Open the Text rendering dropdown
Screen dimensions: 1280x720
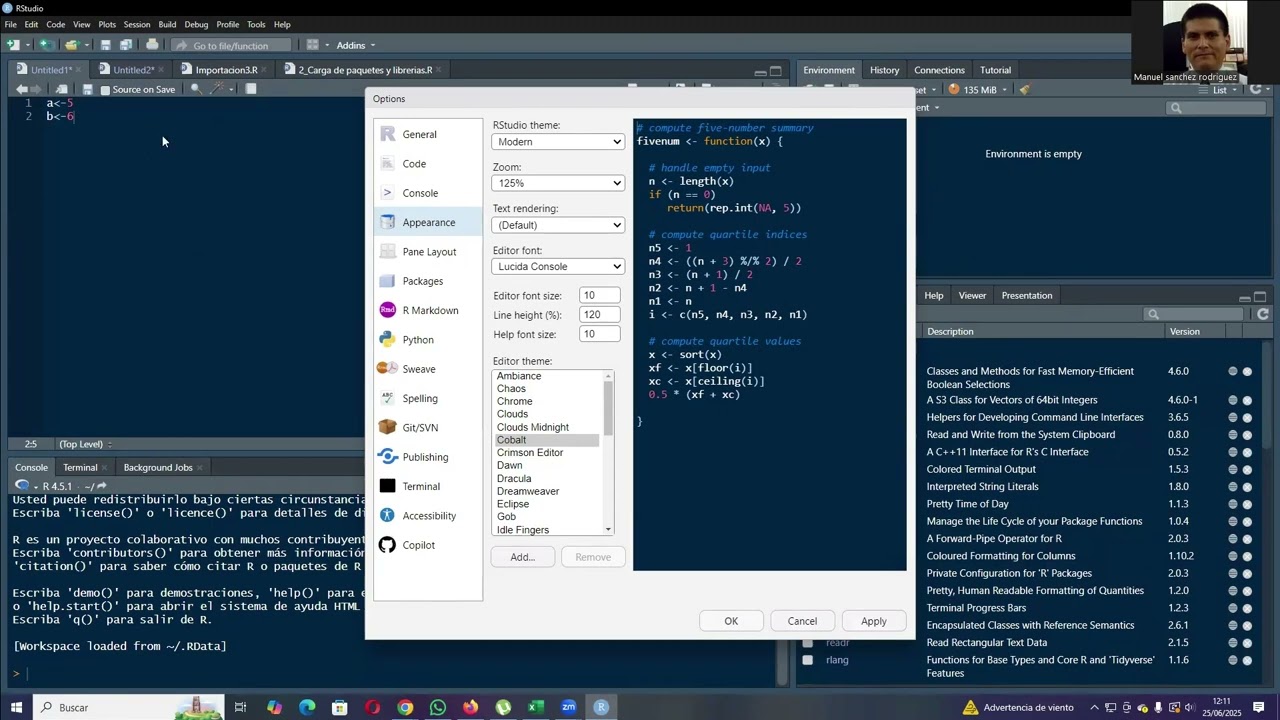(558, 225)
